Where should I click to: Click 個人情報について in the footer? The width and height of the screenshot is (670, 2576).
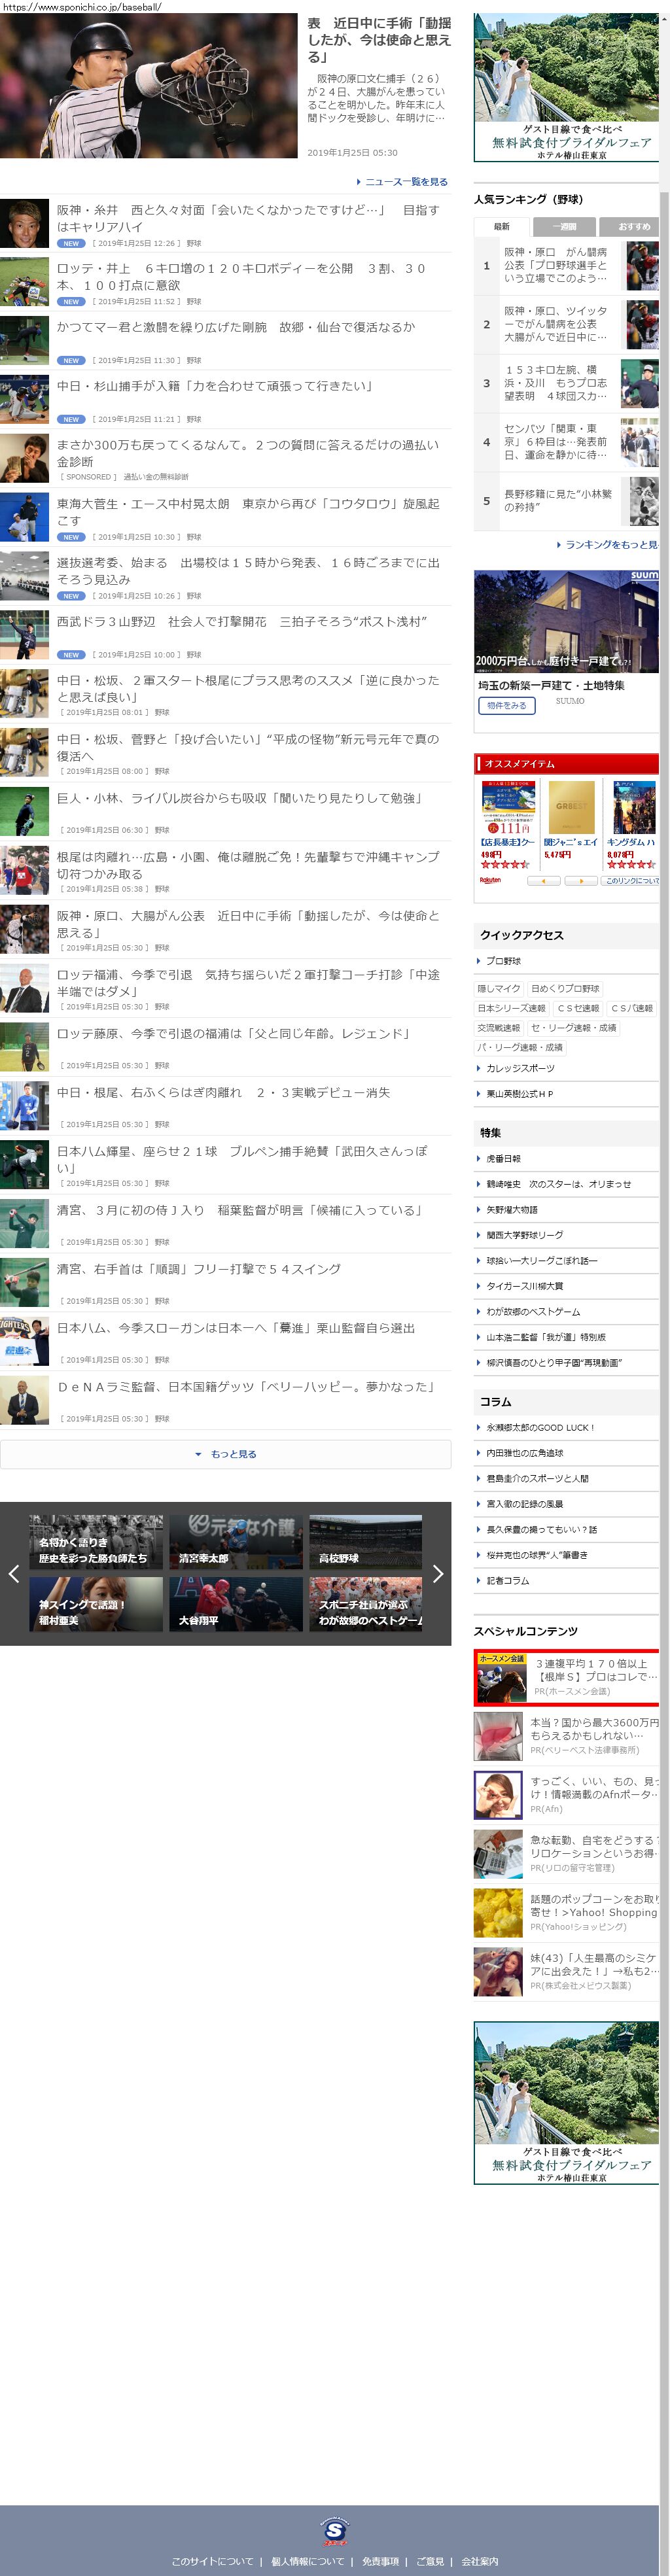307,2561
